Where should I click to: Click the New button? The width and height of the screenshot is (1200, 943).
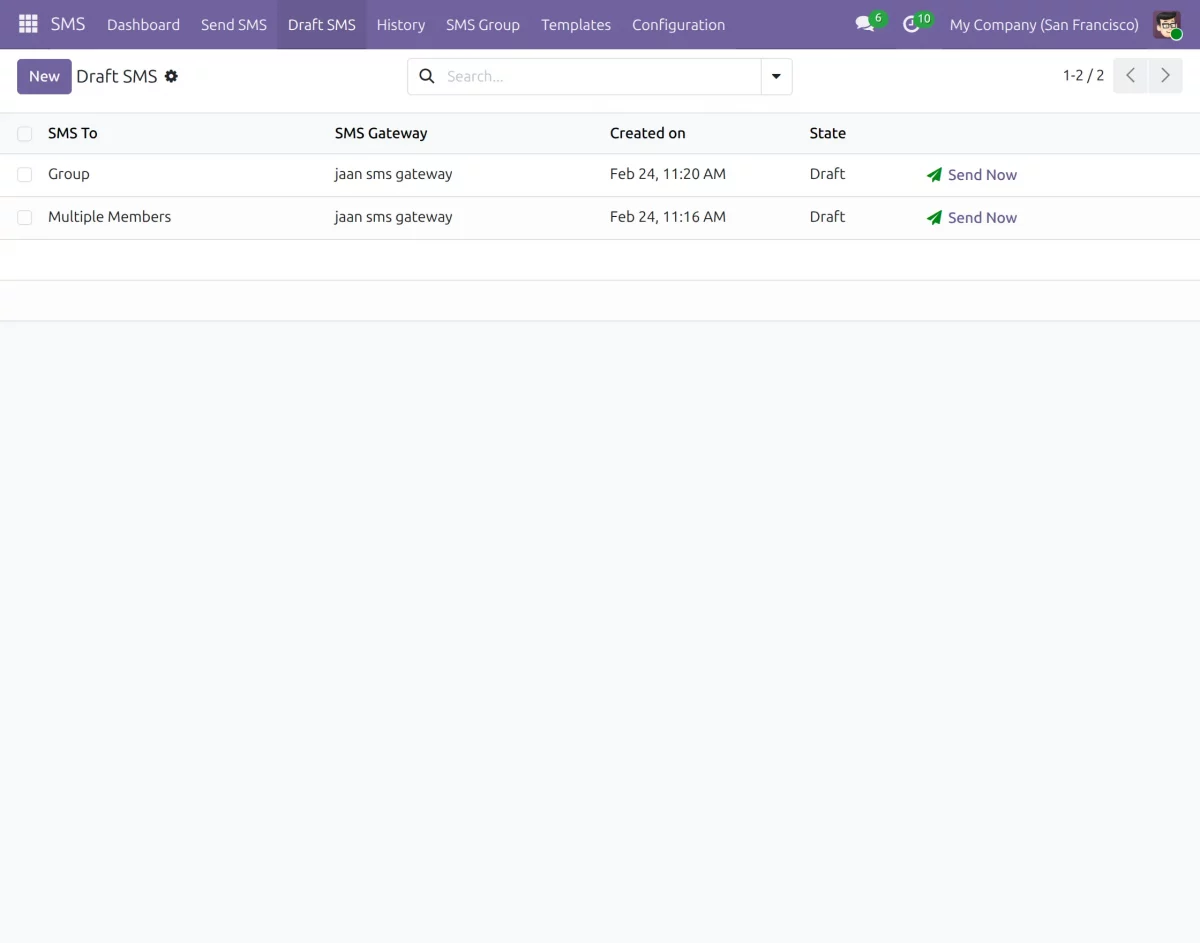point(44,76)
